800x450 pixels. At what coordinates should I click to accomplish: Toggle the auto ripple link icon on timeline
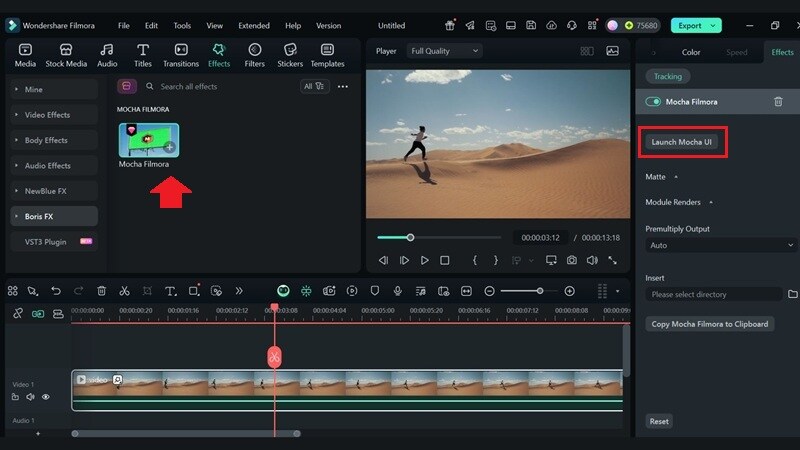(x=38, y=314)
